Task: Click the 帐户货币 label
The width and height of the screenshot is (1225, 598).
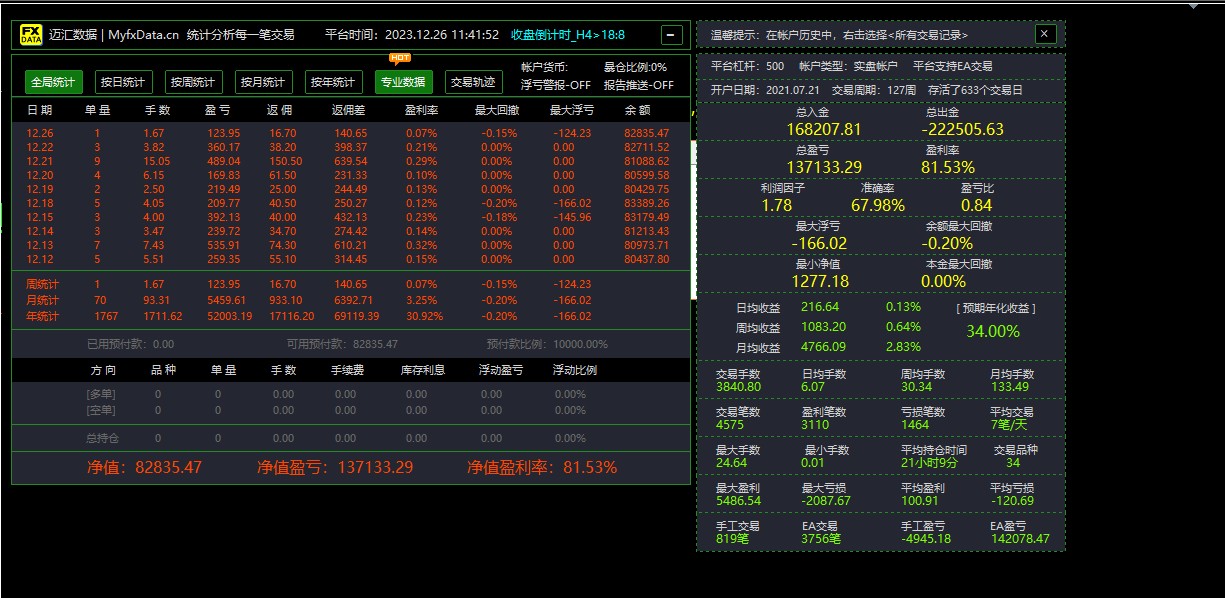Action: point(544,67)
